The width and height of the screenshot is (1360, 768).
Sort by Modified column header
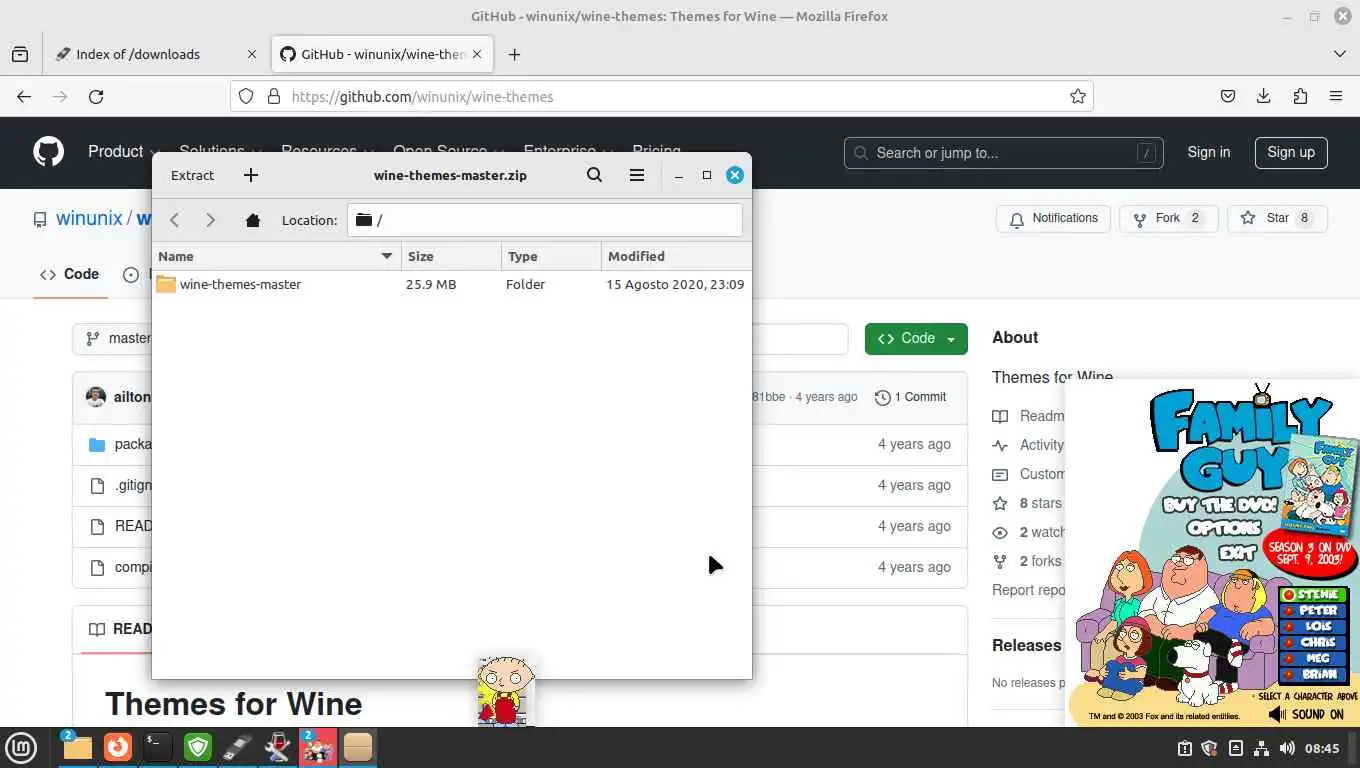676,256
